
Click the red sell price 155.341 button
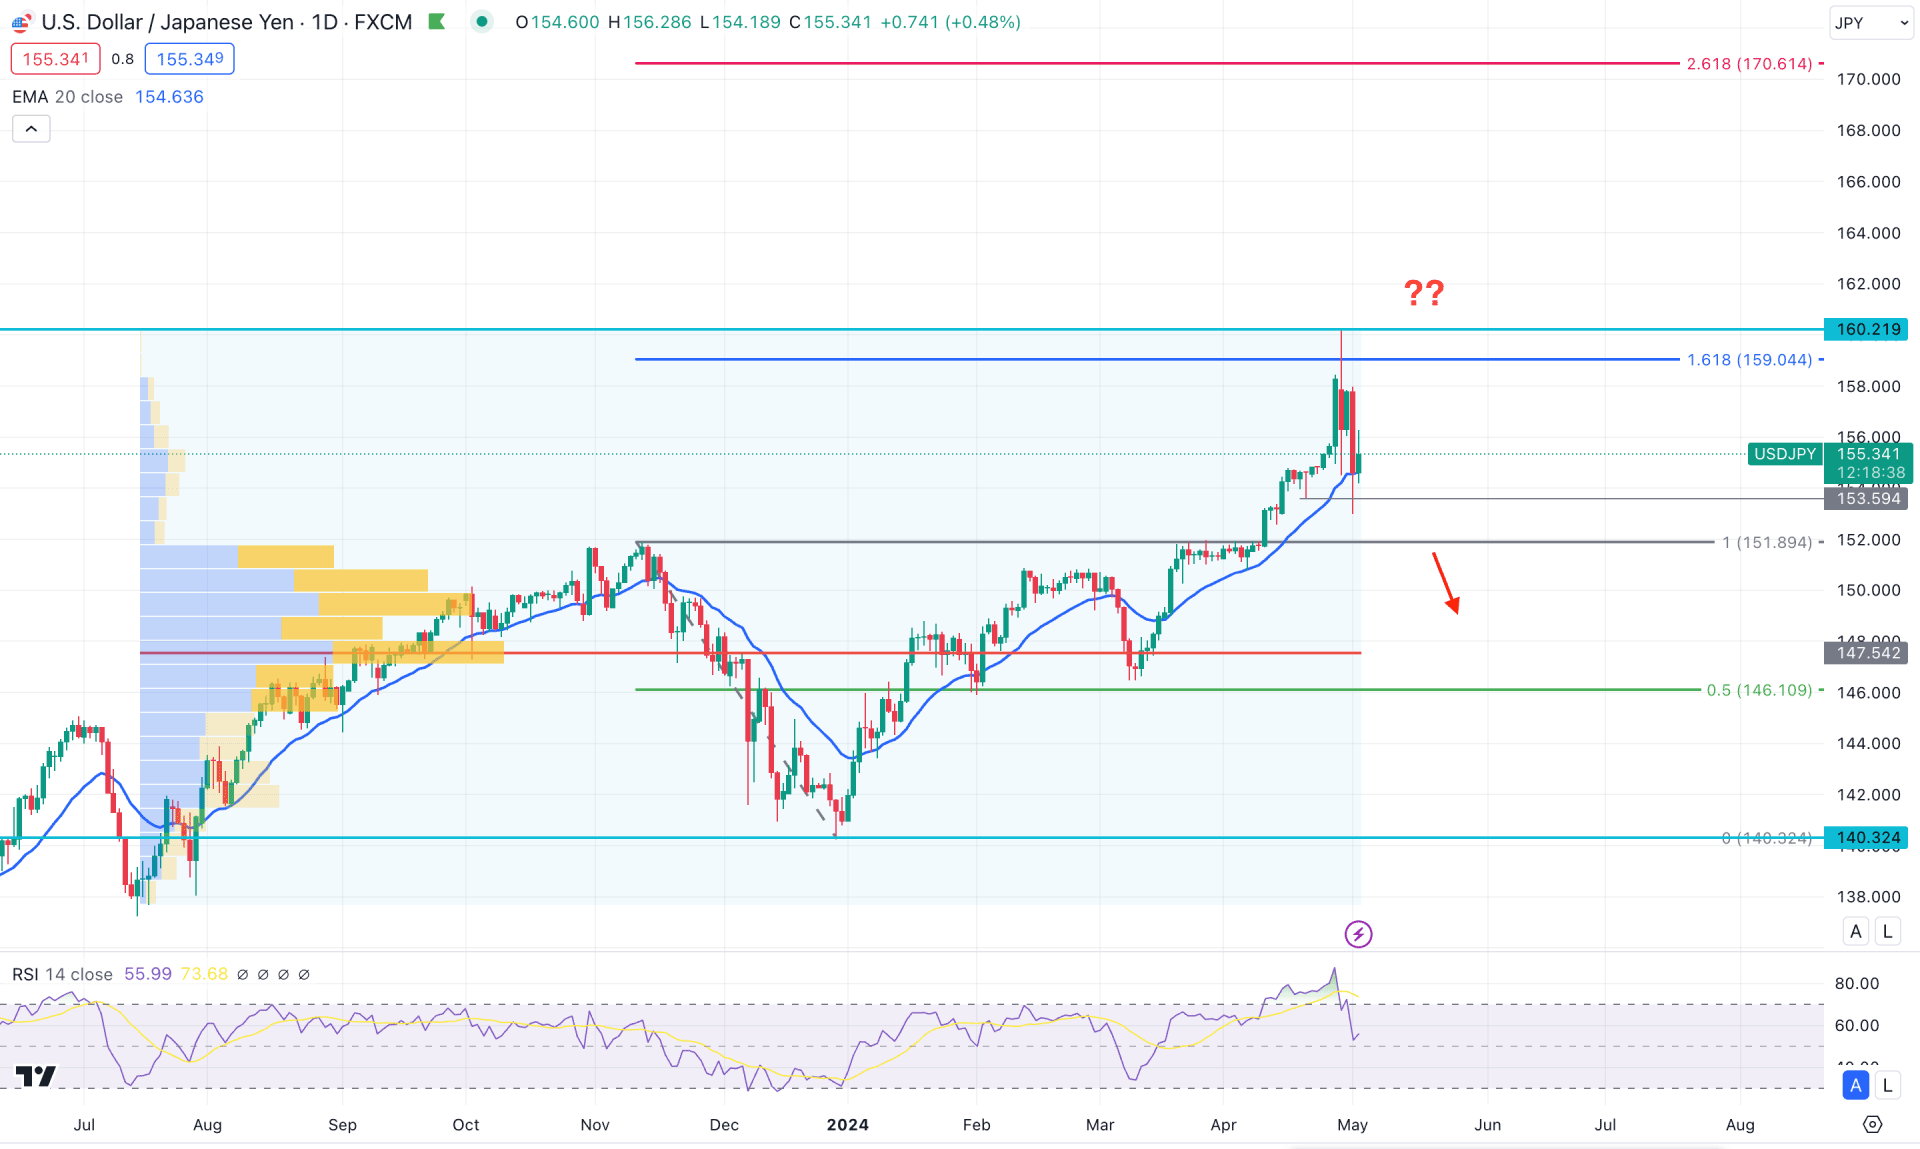[56, 59]
